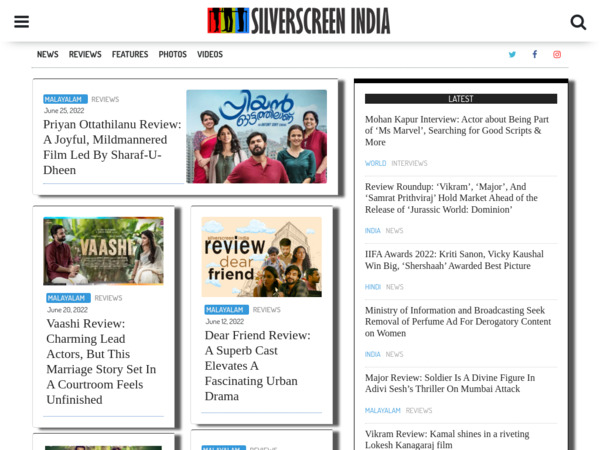Image resolution: width=600 pixels, height=450 pixels.
Task: Click the Priyan Ottathilanu poster image
Action: click(x=256, y=136)
